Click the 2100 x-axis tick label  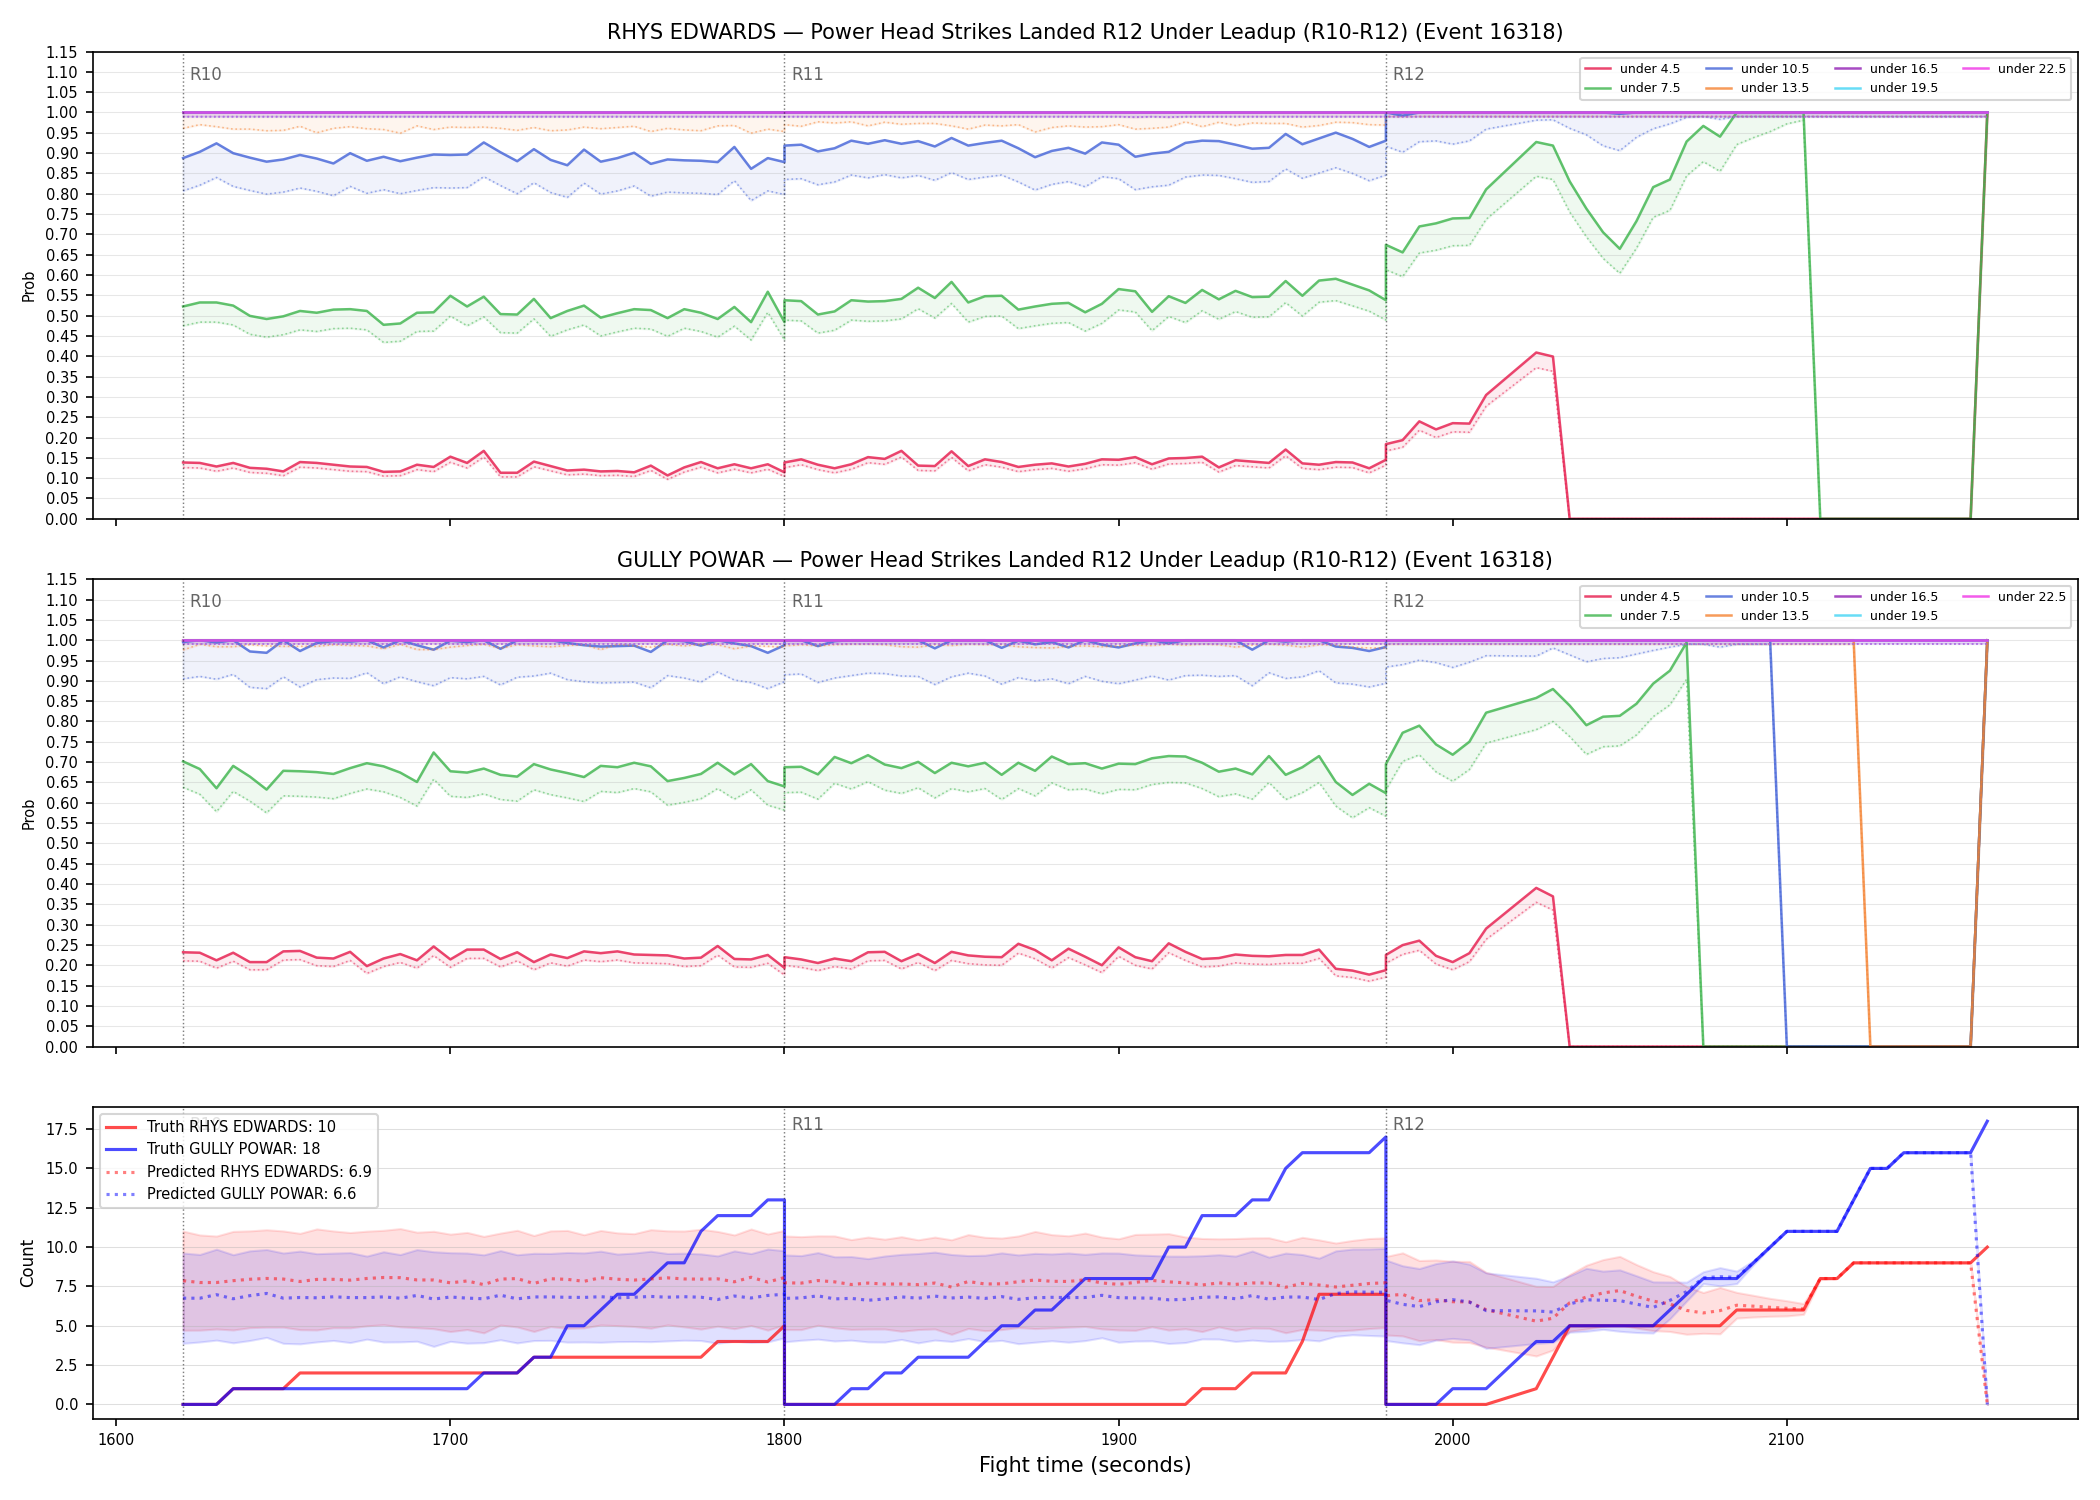[x=1786, y=1440]
